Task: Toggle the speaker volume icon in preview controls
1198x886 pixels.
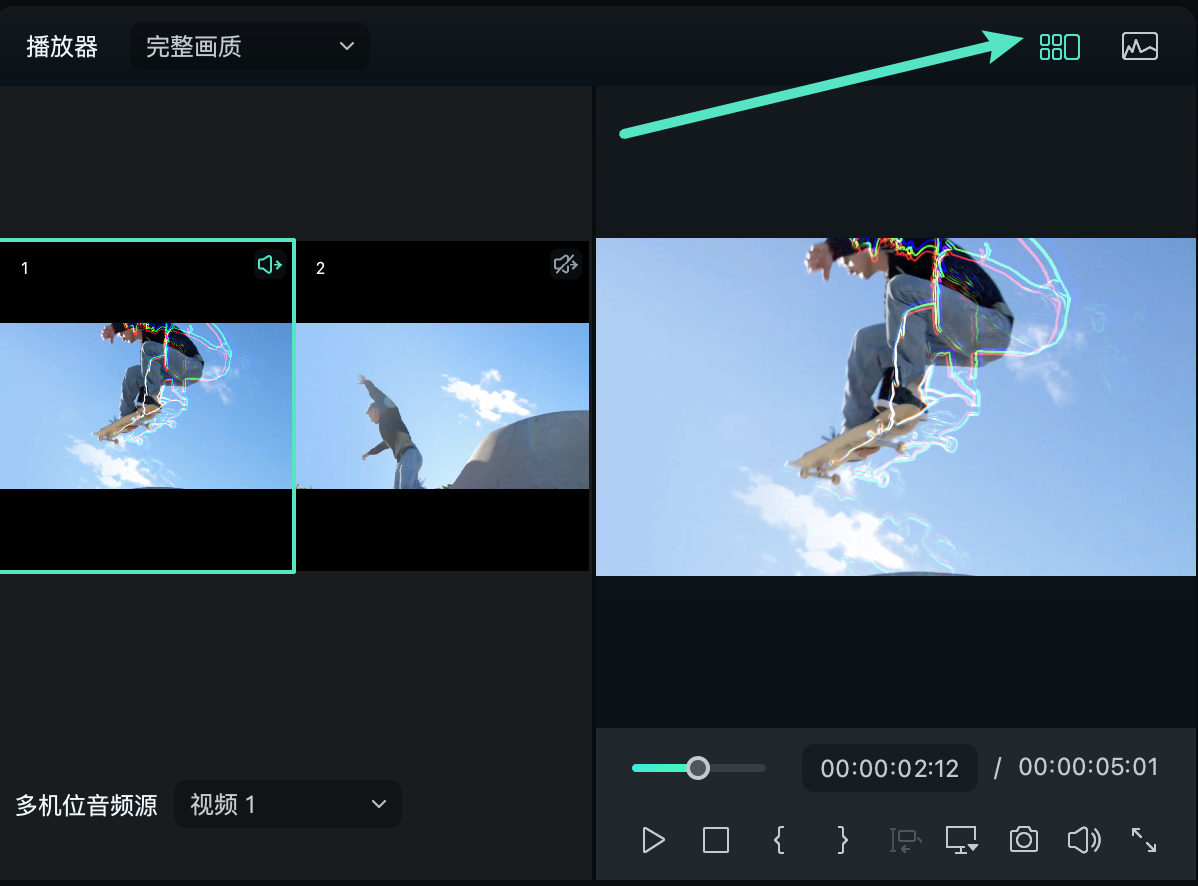Action: (x=1083, y=840)
